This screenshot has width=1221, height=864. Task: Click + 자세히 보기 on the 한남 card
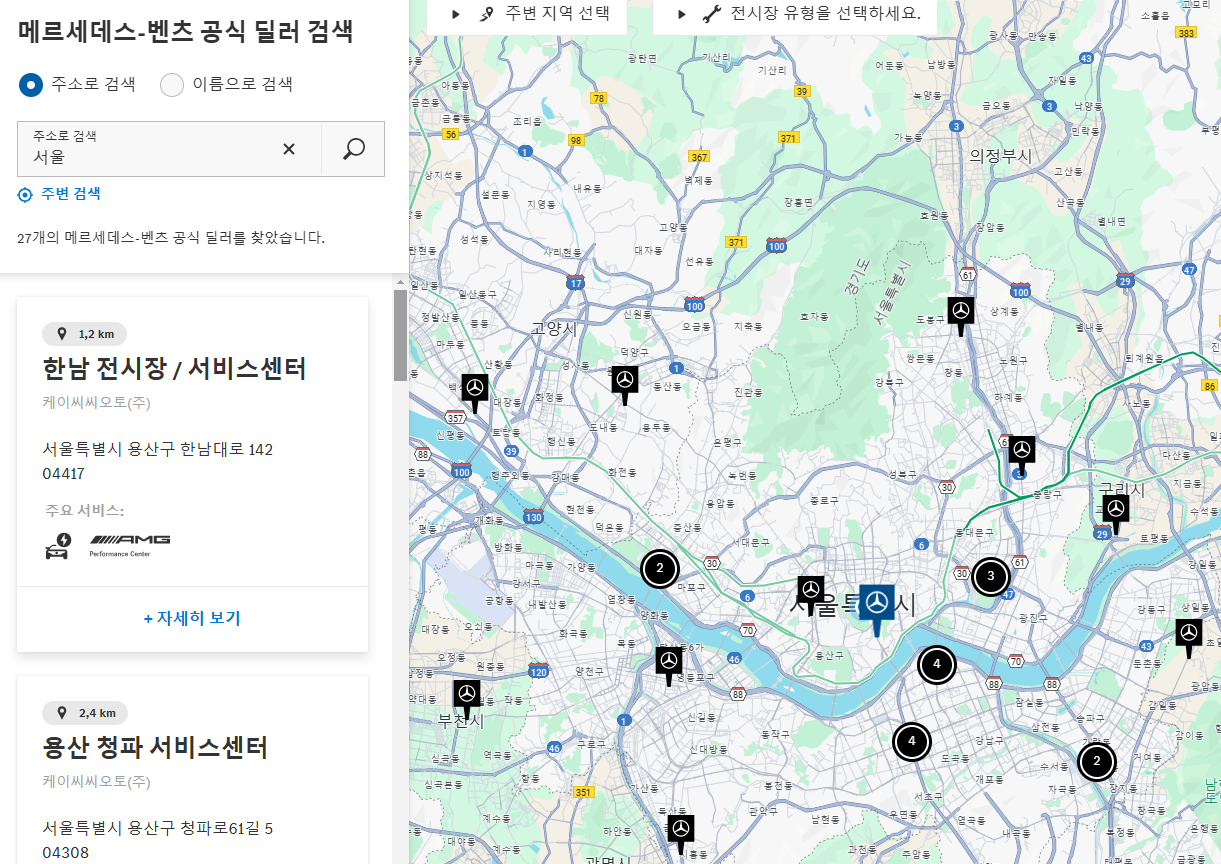click(192, 618)
